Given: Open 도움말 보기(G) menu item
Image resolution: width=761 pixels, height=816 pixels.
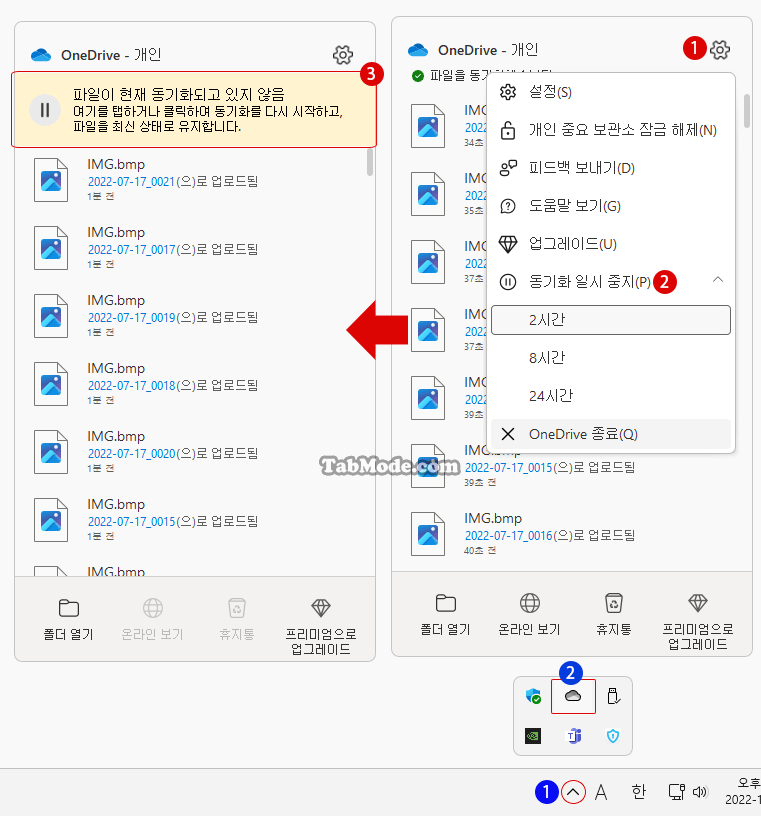Looking at the screenshot, I should (611, 206).
